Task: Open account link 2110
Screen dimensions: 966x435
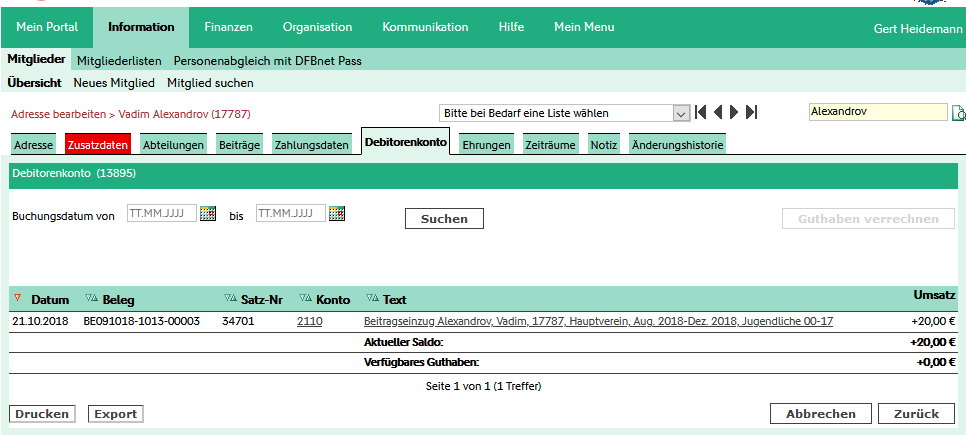Action: (309, 321)
